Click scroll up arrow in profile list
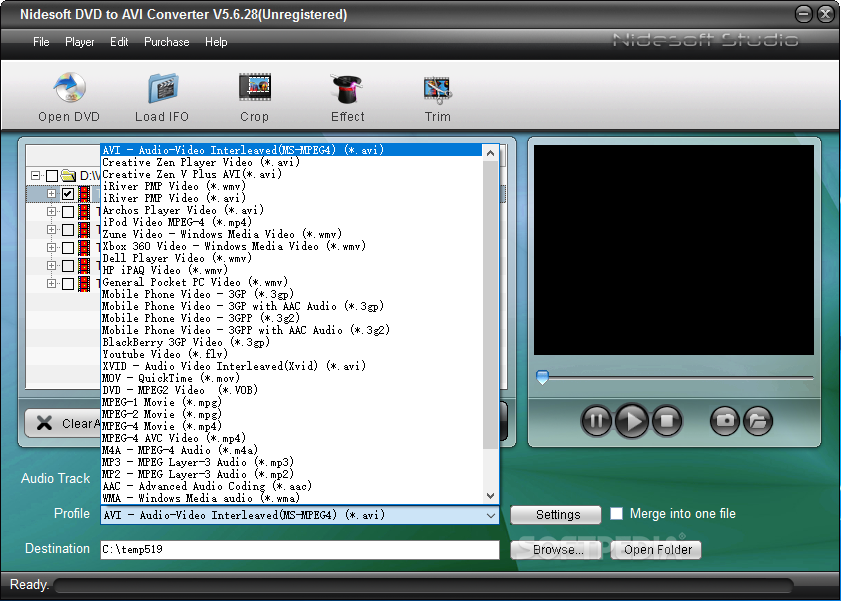Image resolution: width=841 pixels, height=601 pixels. point(490,153)
